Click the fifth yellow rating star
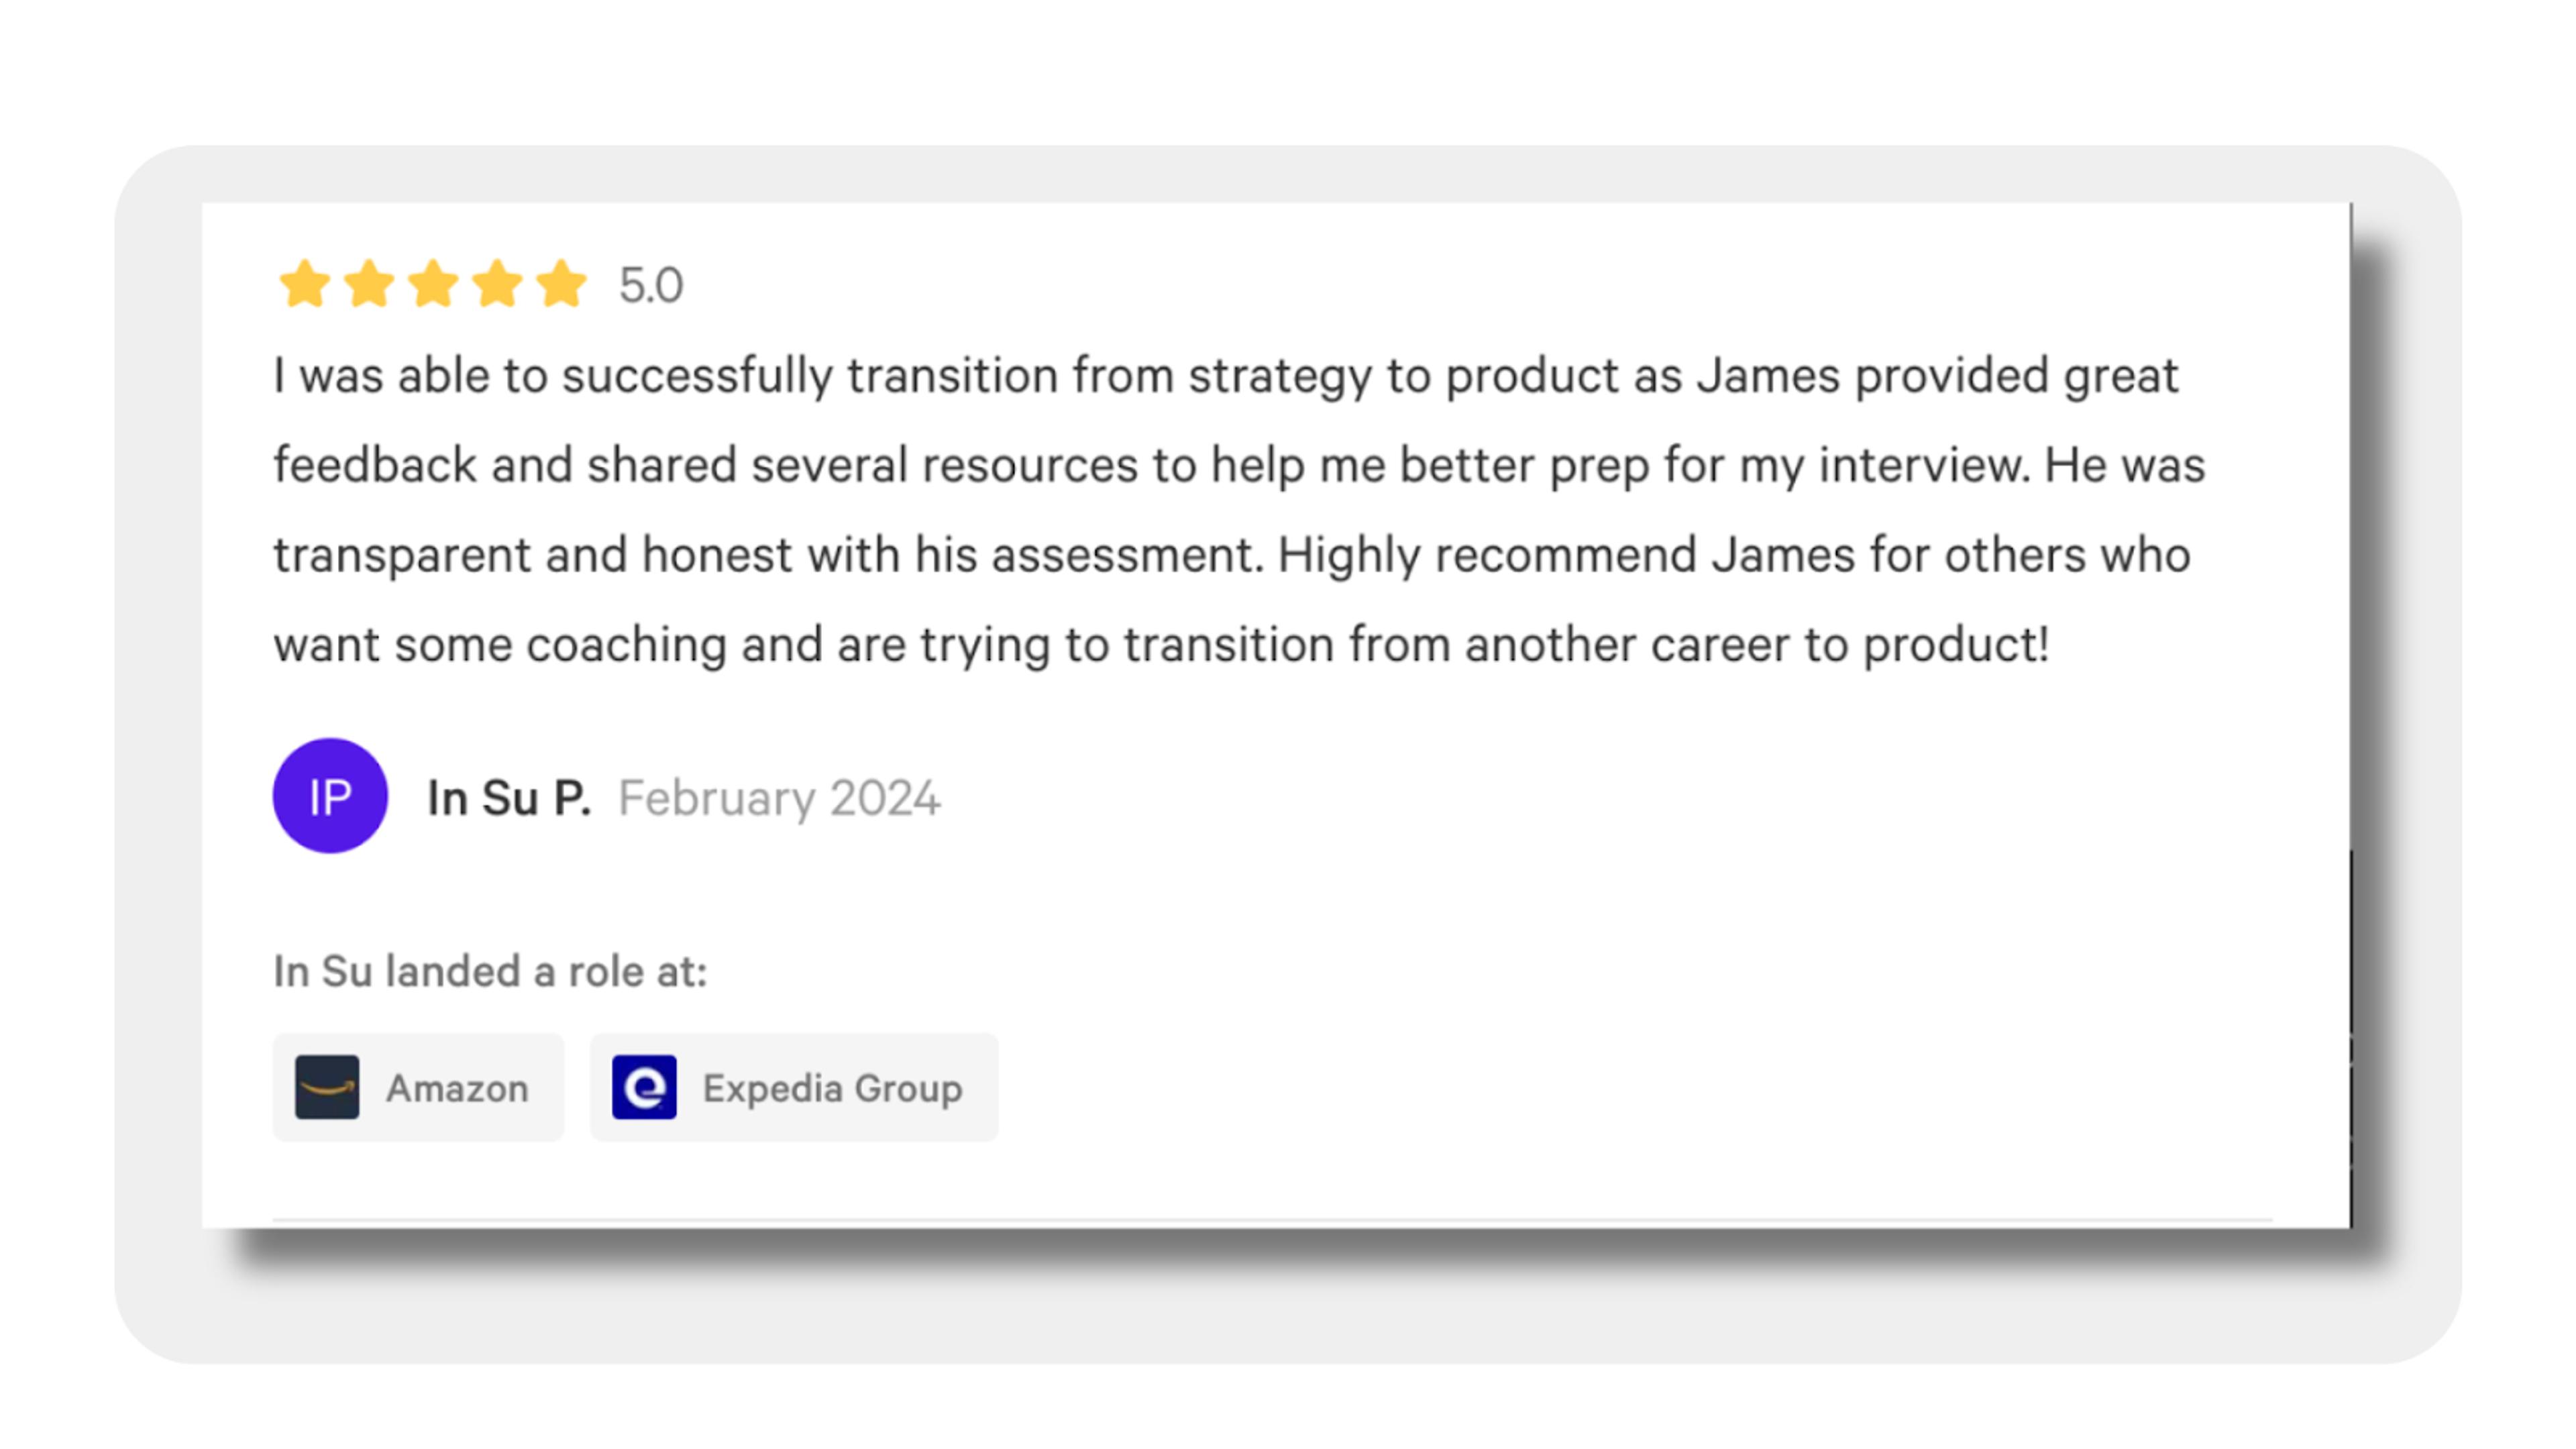The image size is (2576, 1449). [561, 284]
